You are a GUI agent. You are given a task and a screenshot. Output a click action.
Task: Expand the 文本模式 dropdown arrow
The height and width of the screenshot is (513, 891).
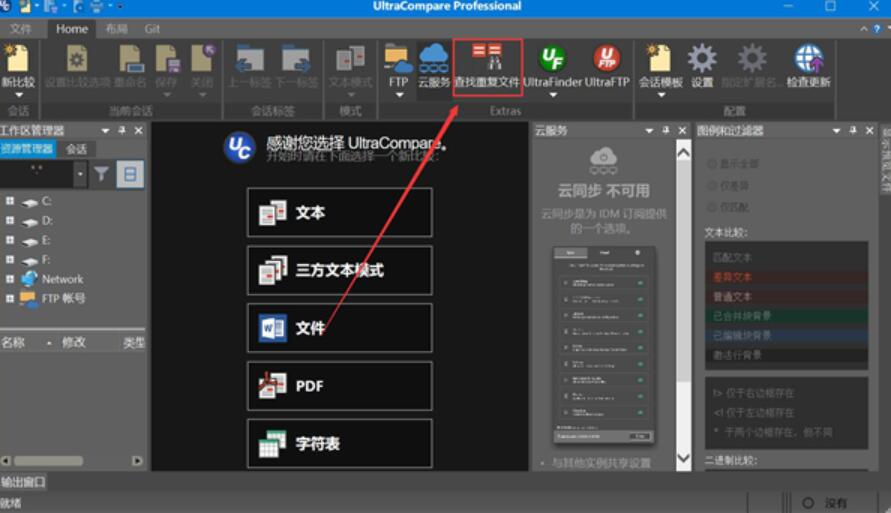tap(351, 95)
